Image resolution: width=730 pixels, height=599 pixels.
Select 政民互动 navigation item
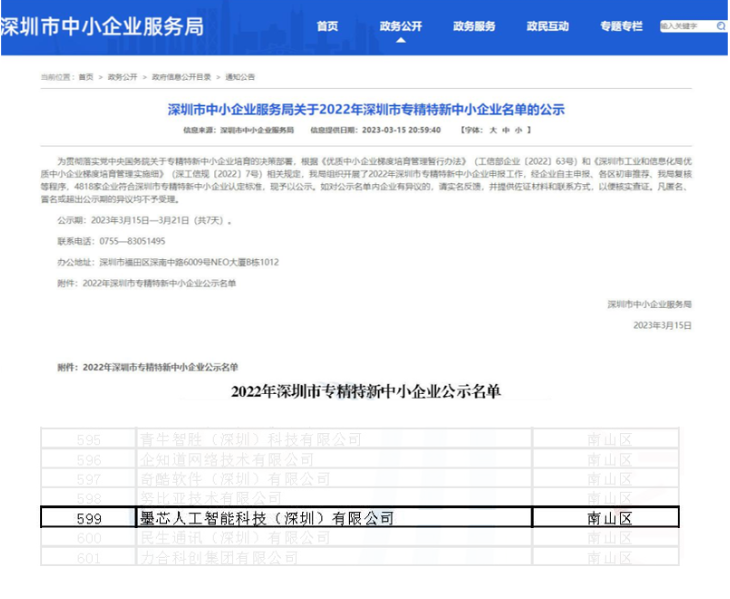(548, 26)
